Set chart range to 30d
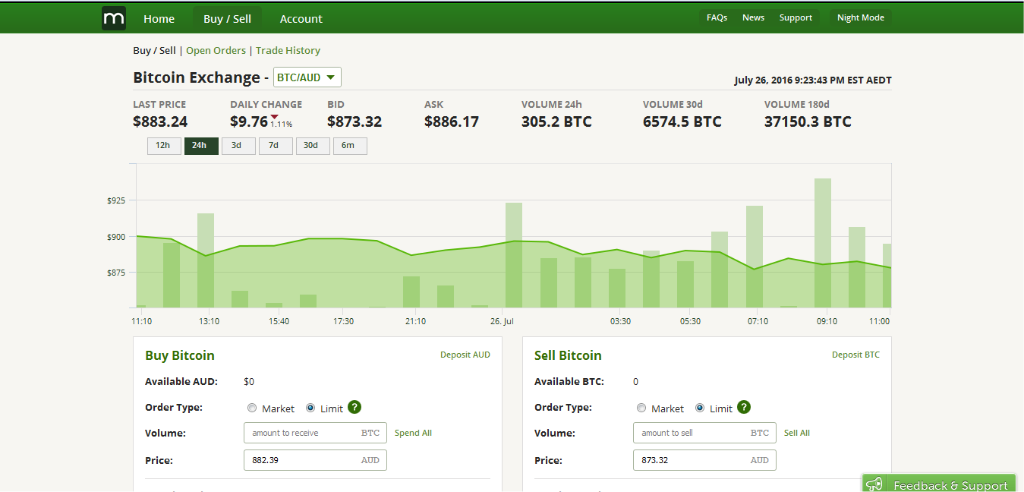 (312, 146)
